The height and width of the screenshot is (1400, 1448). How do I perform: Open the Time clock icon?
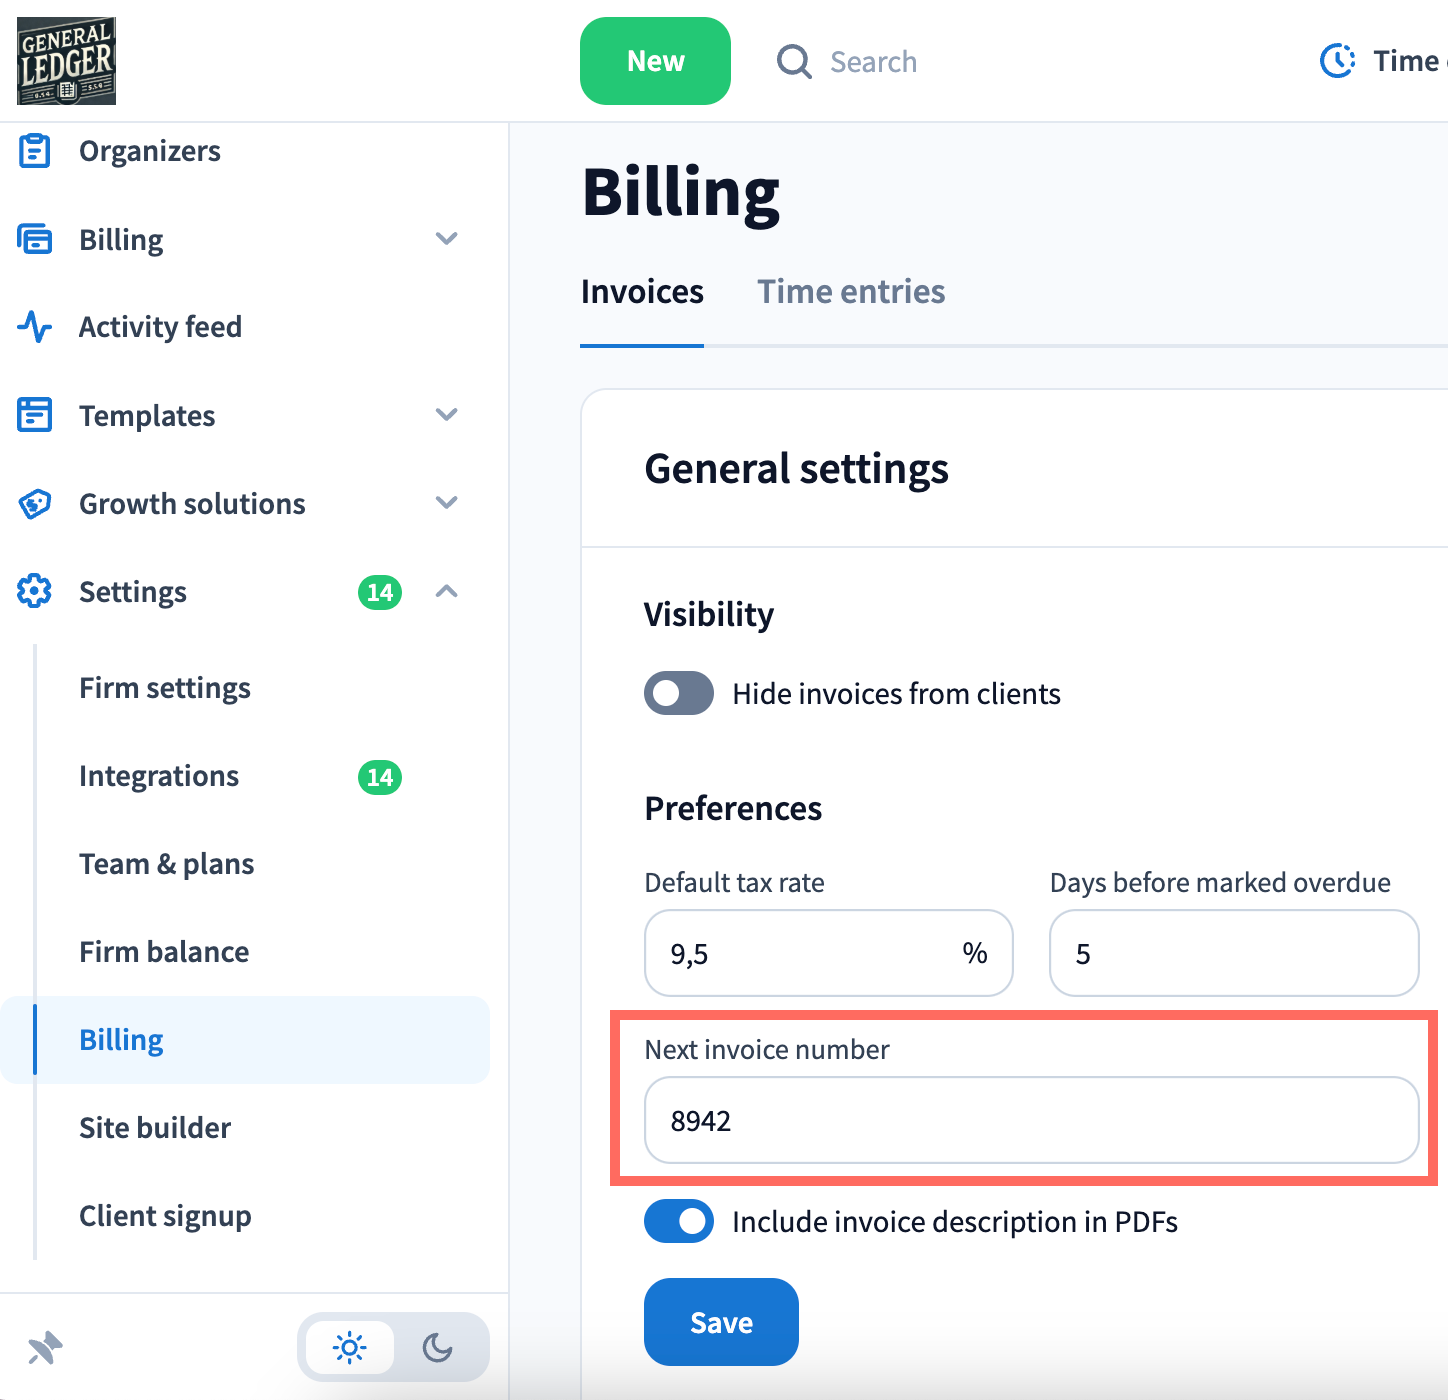pyautogui.click(x=1337, y=61)
